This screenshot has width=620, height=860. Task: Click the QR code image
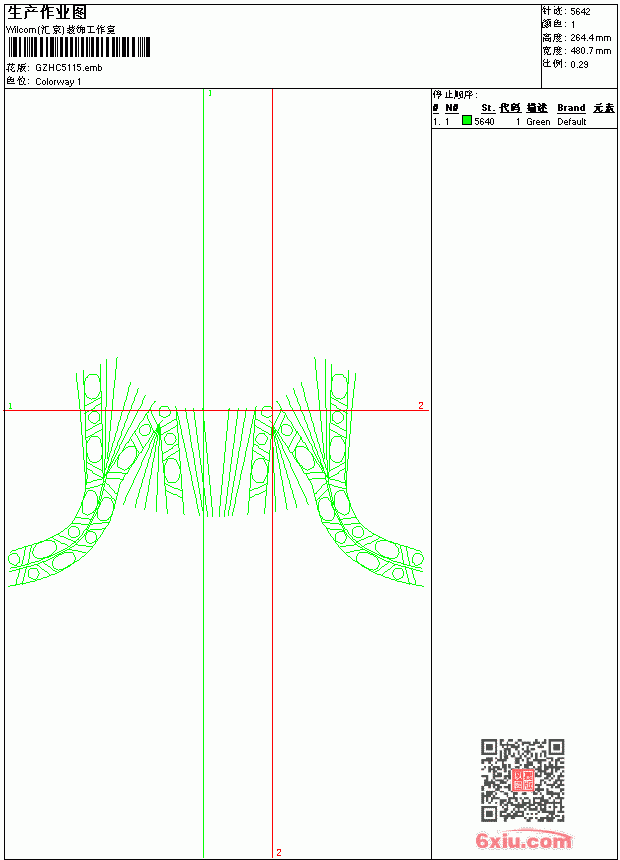pyautogui.click(x=523, y=780)
